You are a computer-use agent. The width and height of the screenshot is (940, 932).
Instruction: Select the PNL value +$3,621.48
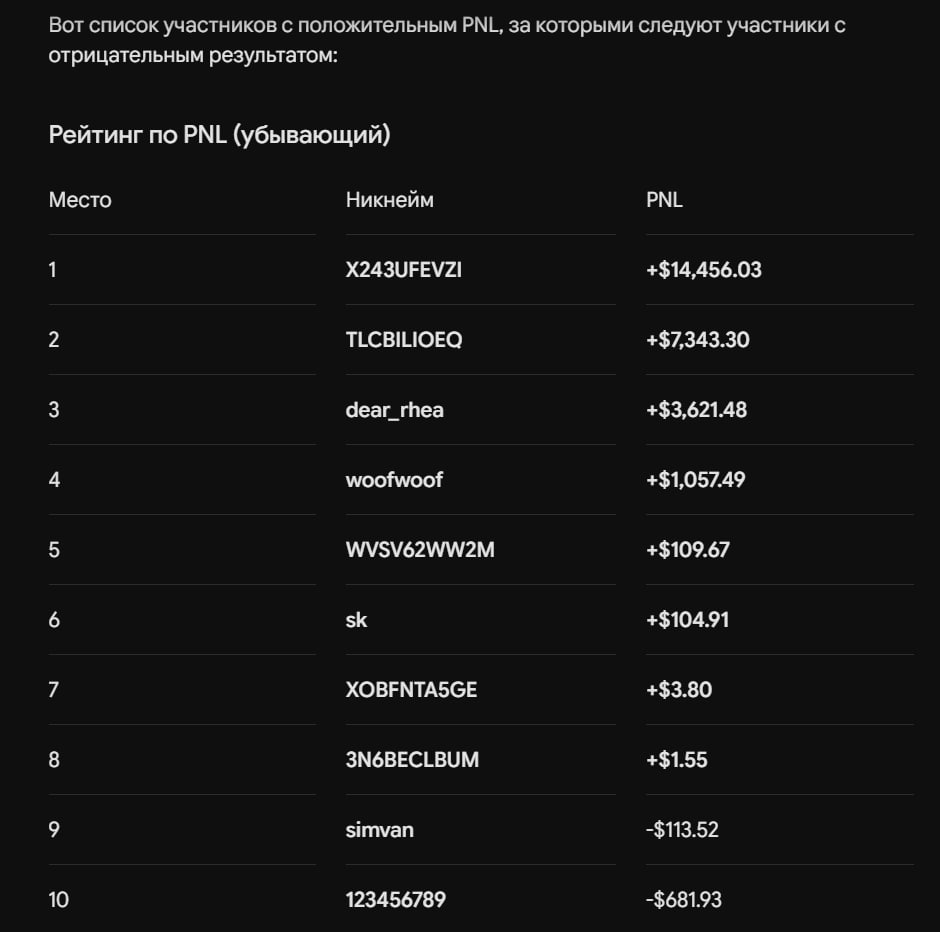tap(696, 410)
